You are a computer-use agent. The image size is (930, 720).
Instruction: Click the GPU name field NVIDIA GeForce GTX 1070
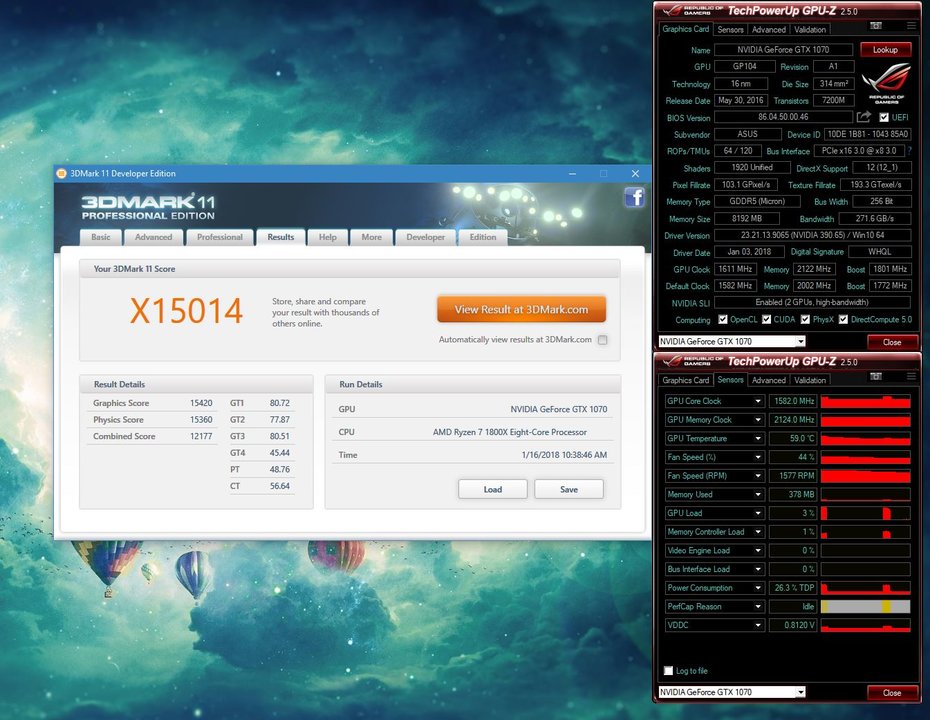pyautogui.click(x=783, y=50)
